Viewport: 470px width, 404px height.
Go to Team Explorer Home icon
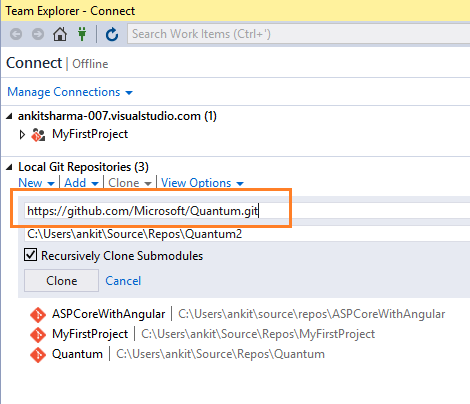60,34
